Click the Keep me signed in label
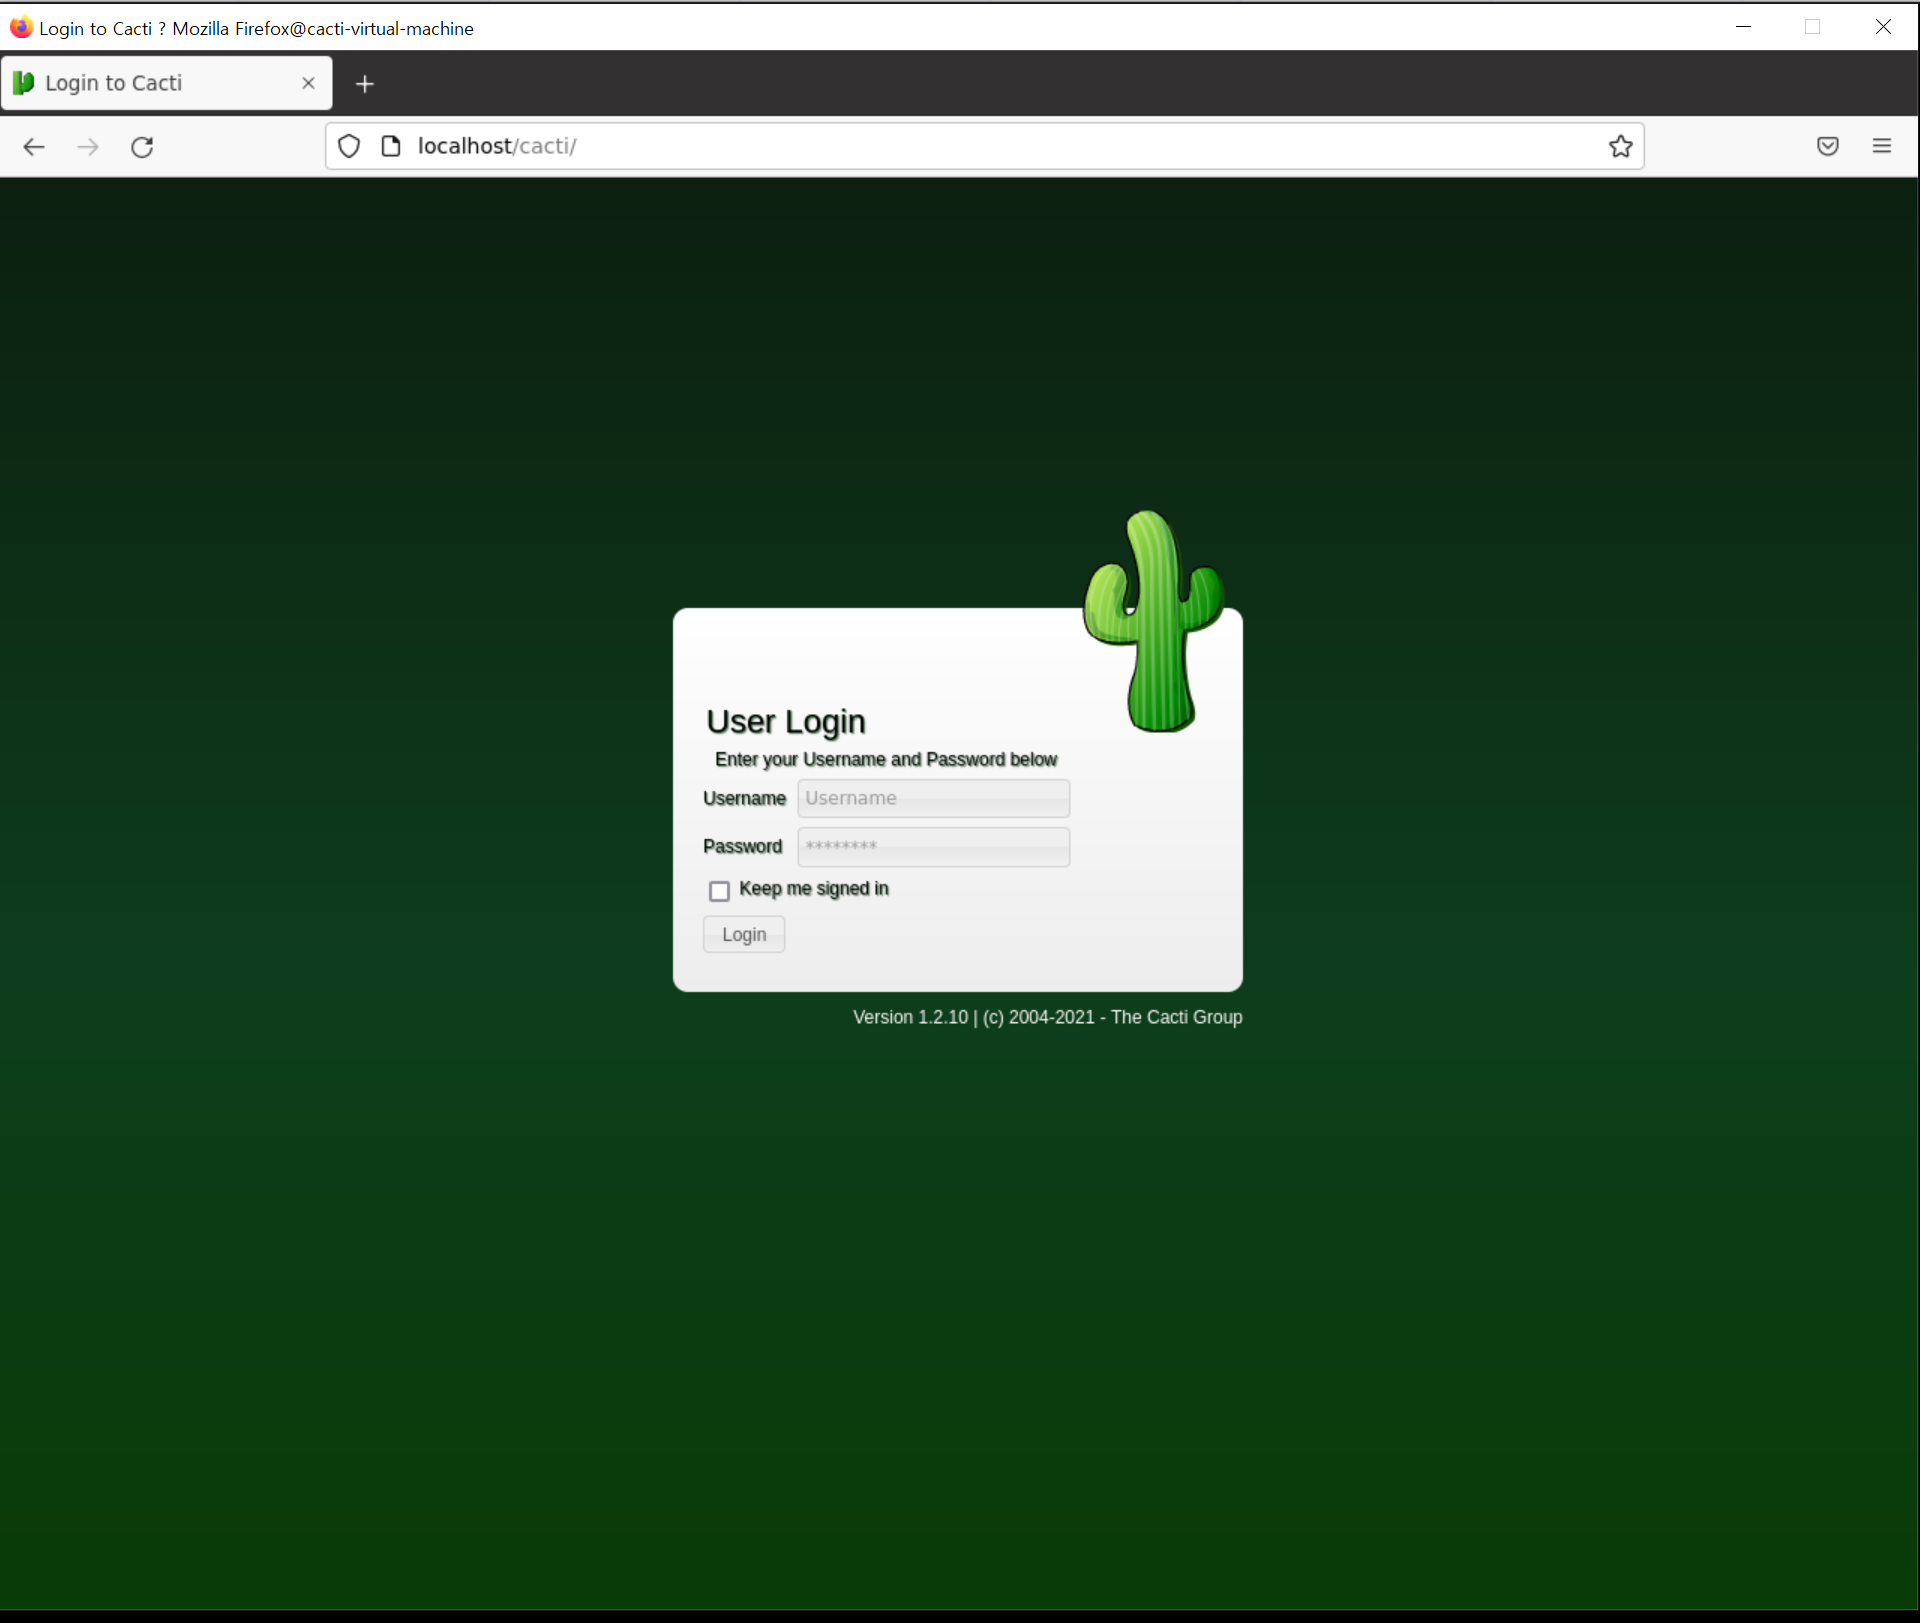Viewport: 1920px width, 1623px height. [x=813, y=888]
